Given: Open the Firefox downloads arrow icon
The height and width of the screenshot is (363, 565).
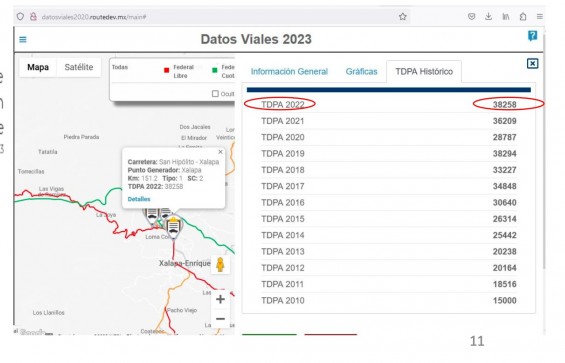Looking at the screenshot, I should 488,17.
